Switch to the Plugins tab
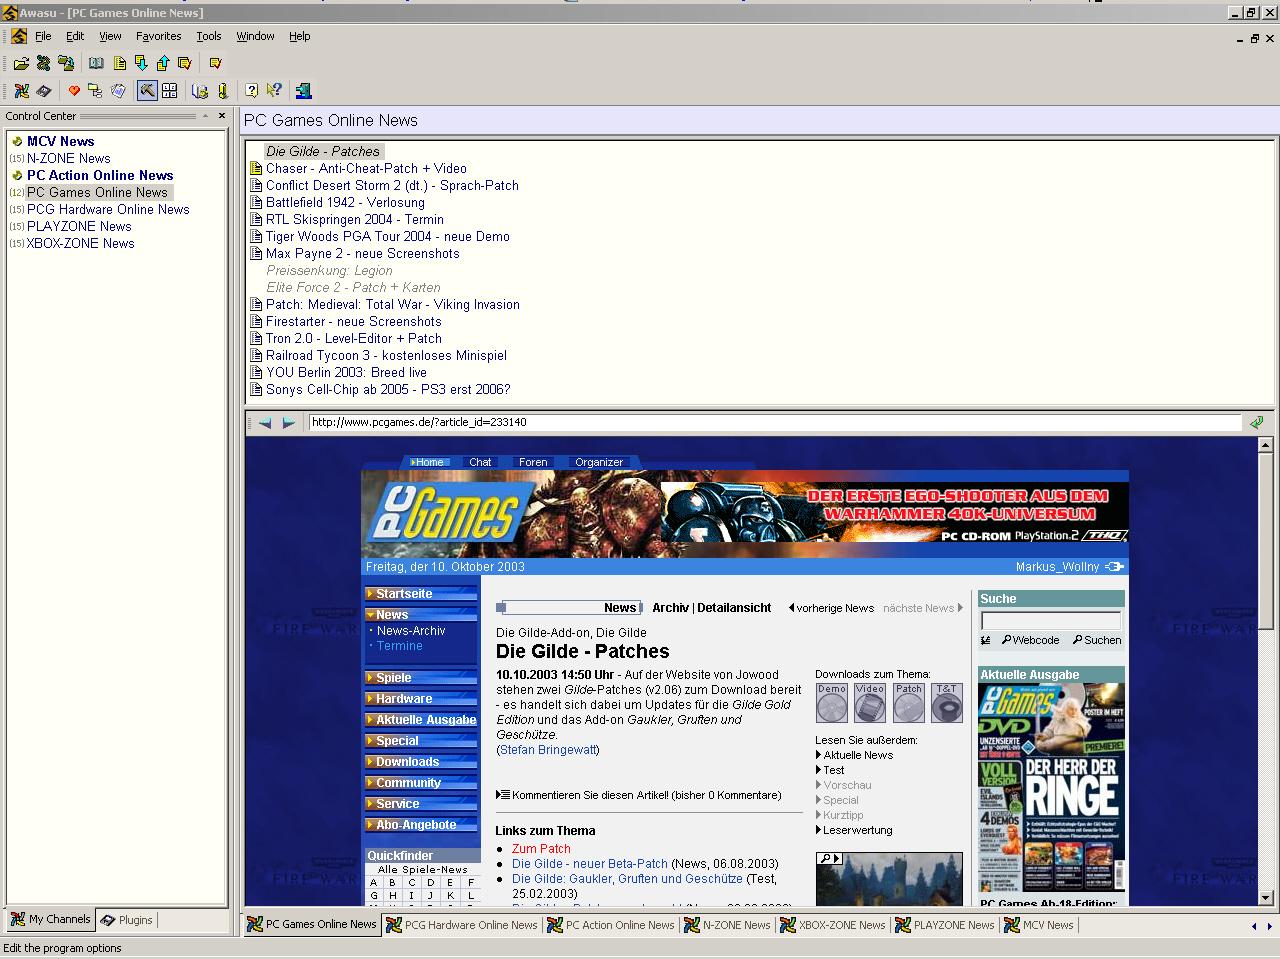 [x=126, y=920]
